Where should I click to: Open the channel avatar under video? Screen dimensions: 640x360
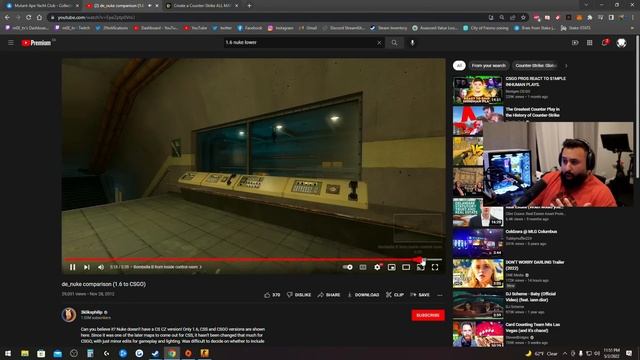[x=69, y=315]
